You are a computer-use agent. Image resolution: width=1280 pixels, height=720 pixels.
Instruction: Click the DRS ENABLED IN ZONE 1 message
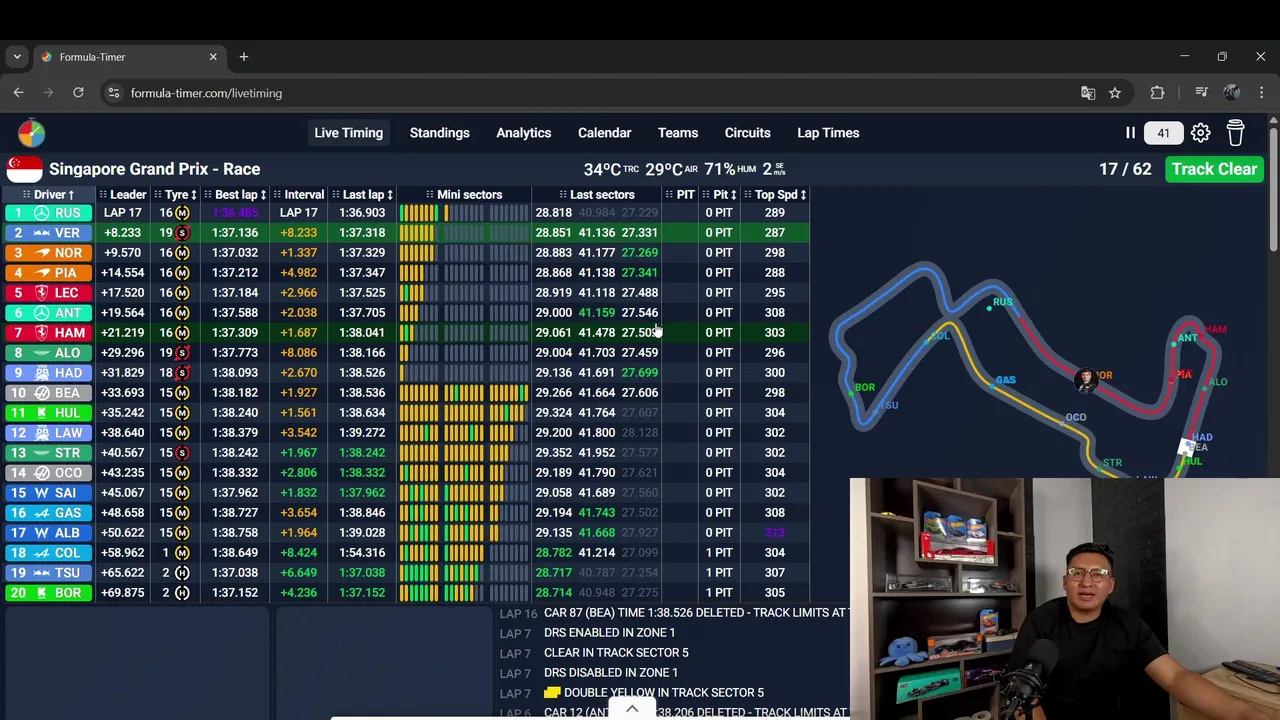[x=609, y=633]
